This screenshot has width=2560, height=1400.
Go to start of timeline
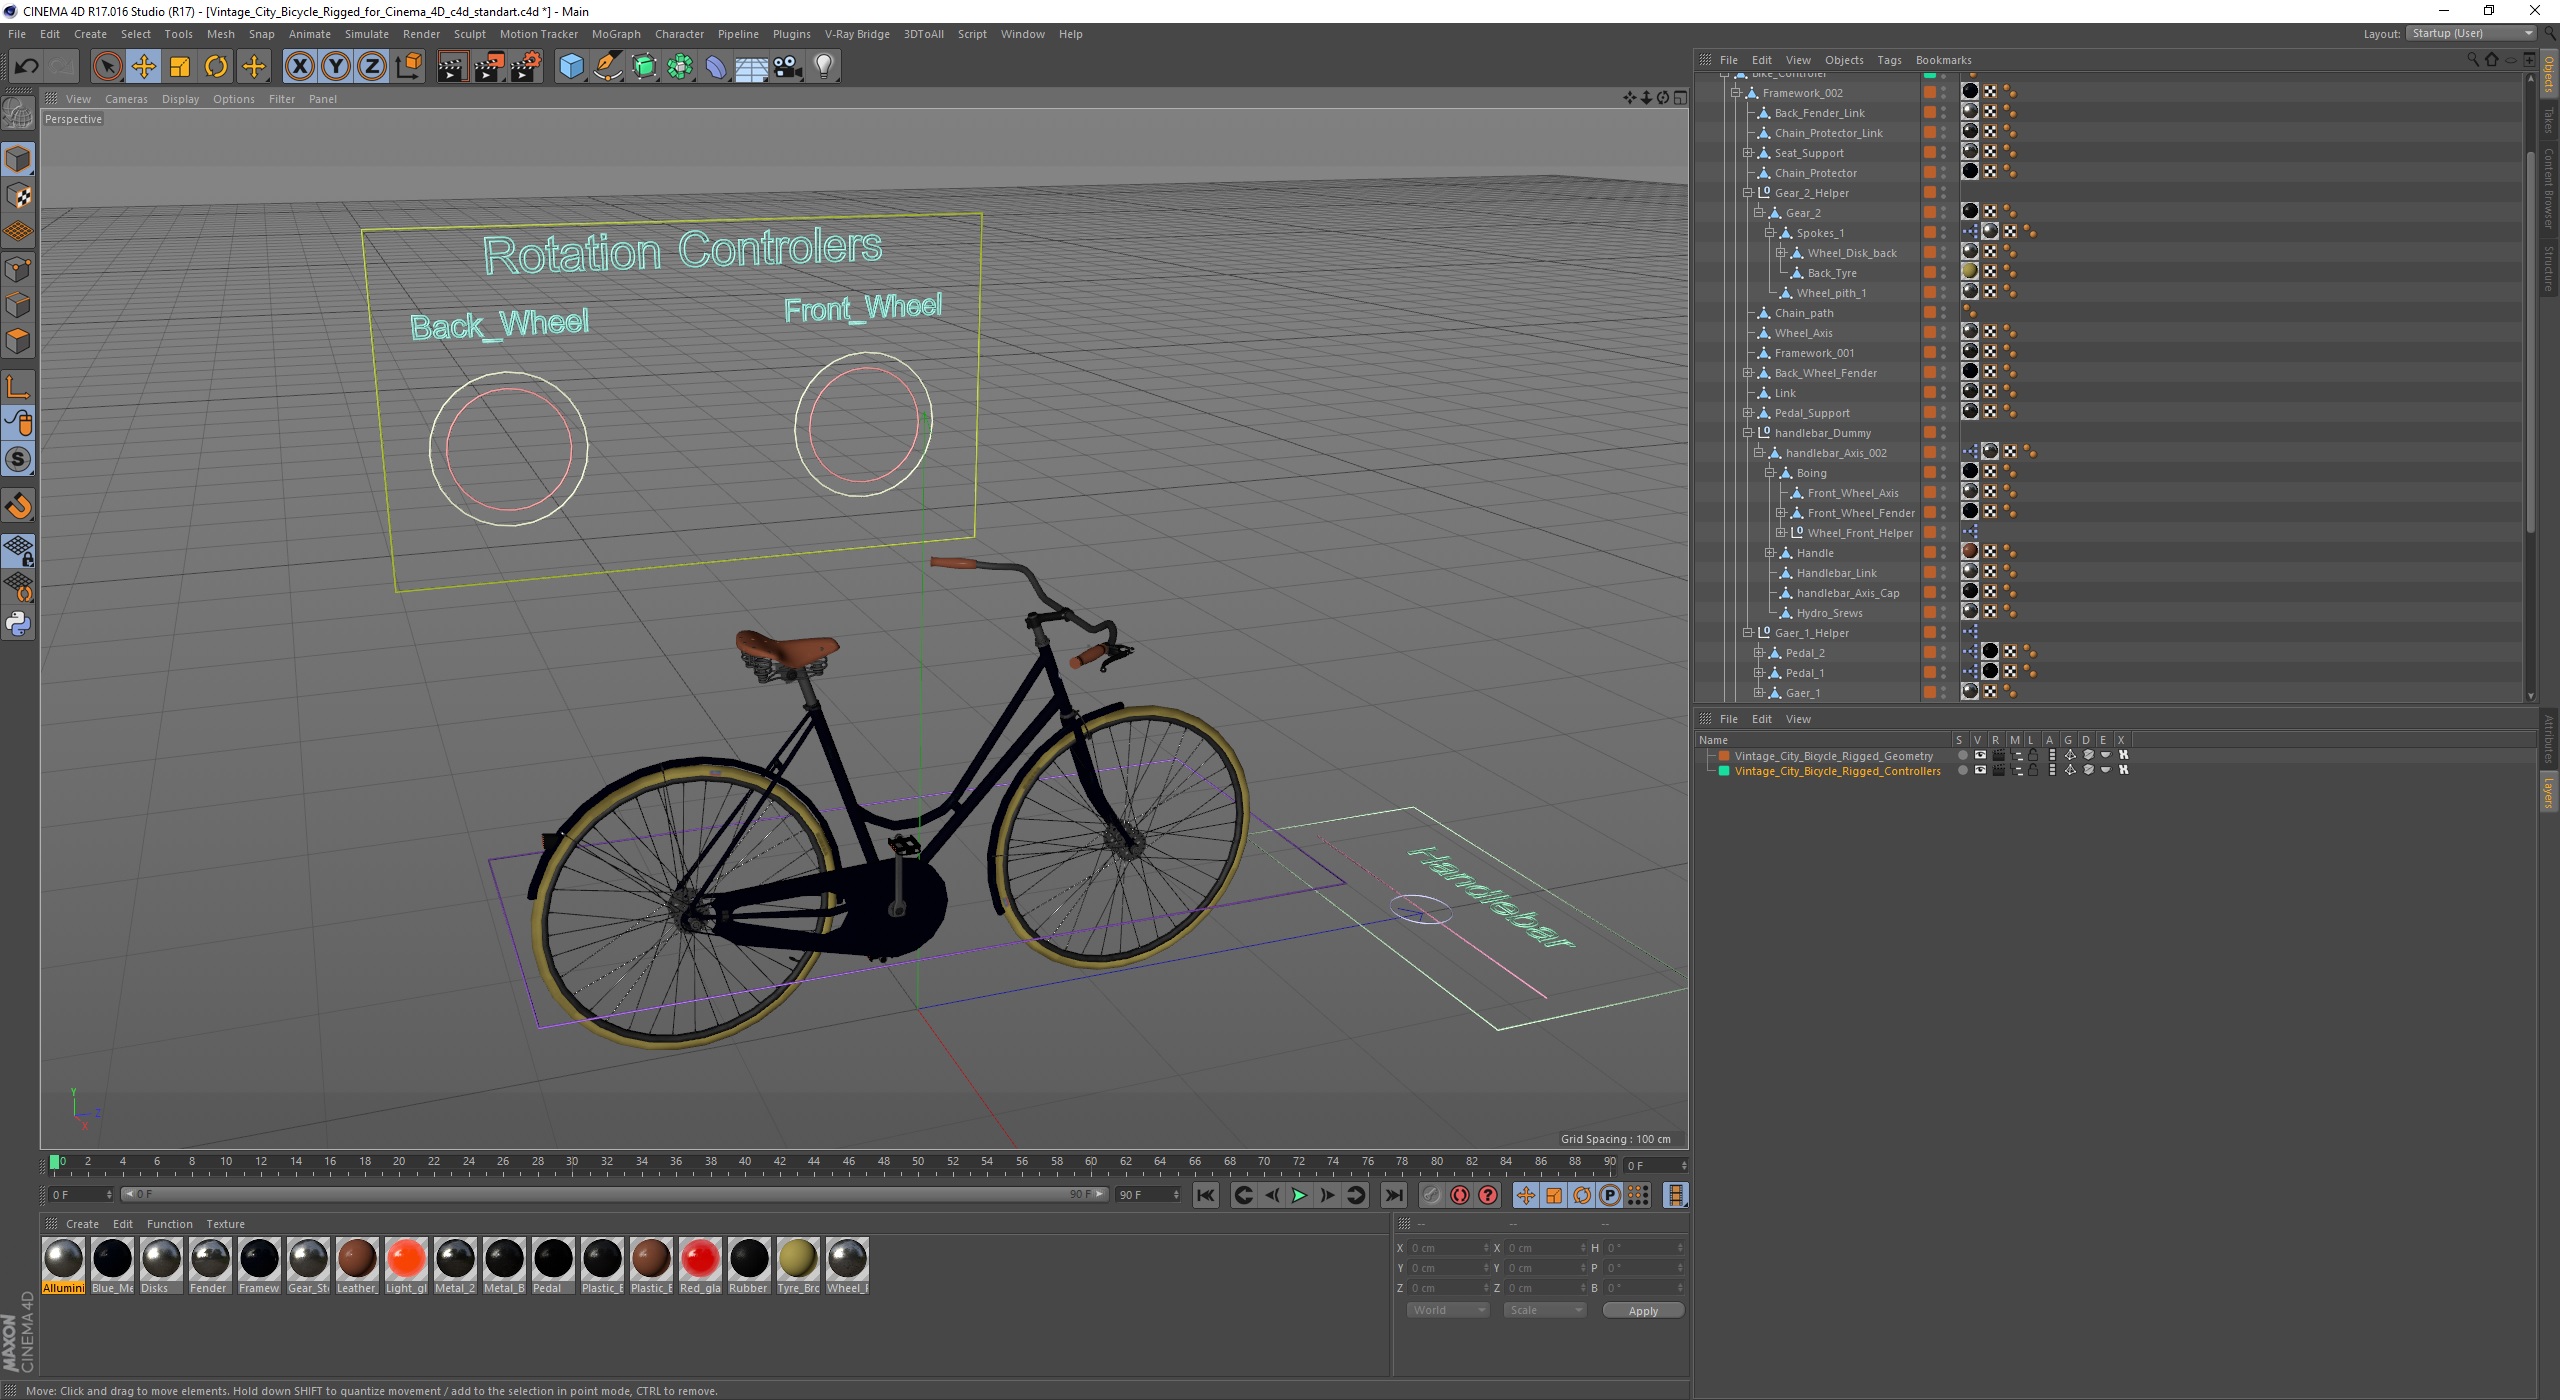coord(1206,1195)
